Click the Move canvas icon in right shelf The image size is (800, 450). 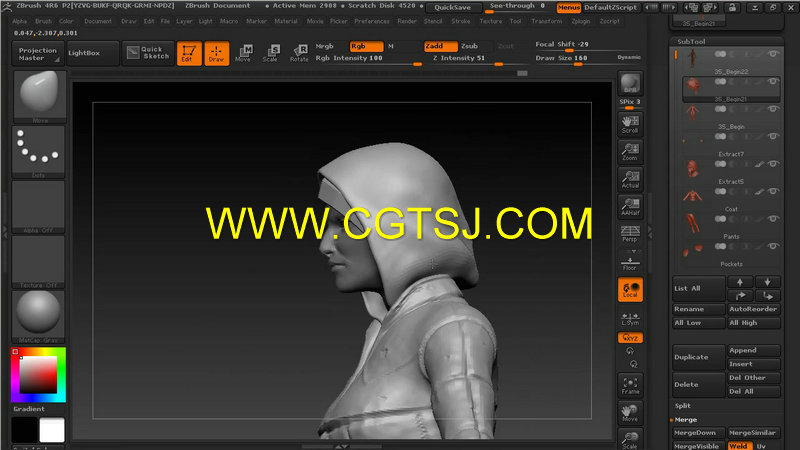pyautogui.click(x=630, y=413)
